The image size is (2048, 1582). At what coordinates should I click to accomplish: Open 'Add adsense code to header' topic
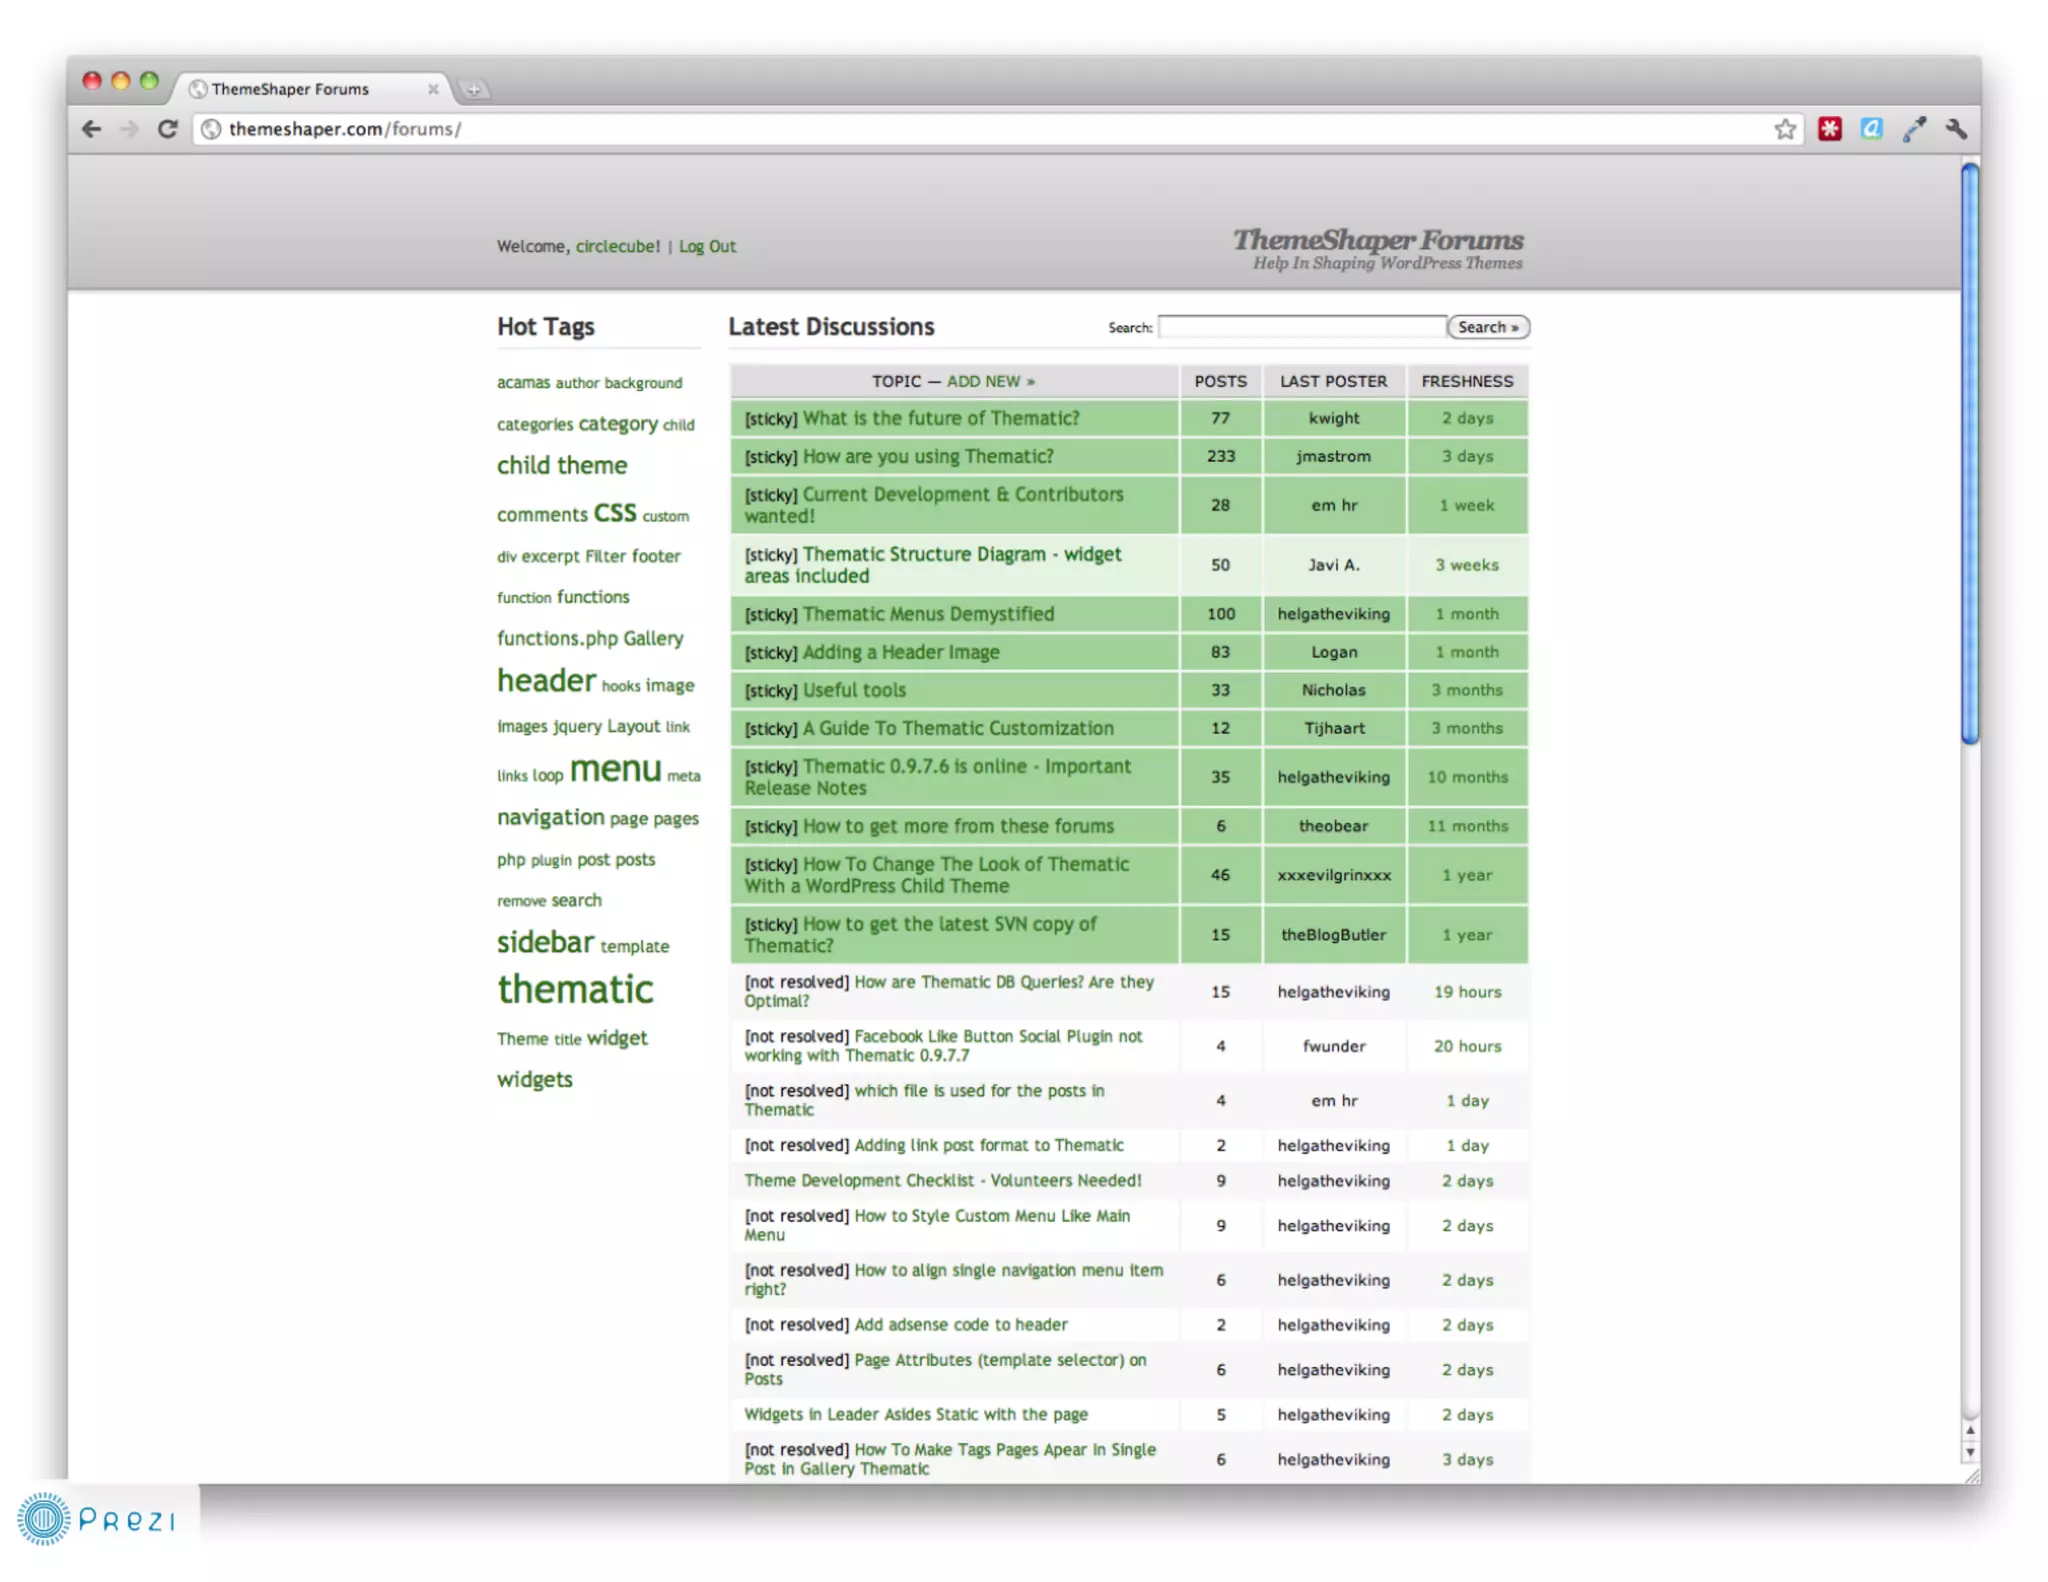coord(961,1324)
